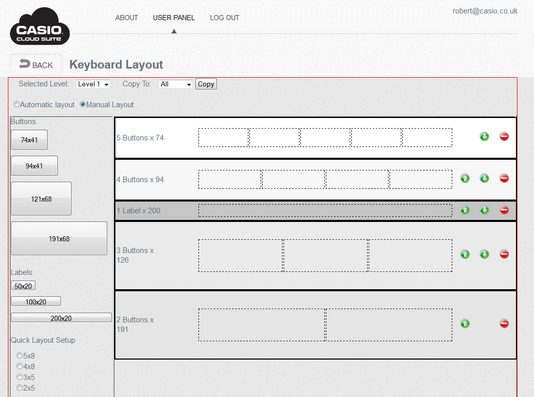This screenshot has height=397, width=534.
Task: Move the 3 Buttons x 126 row up
Action: [x=465, y=254]
